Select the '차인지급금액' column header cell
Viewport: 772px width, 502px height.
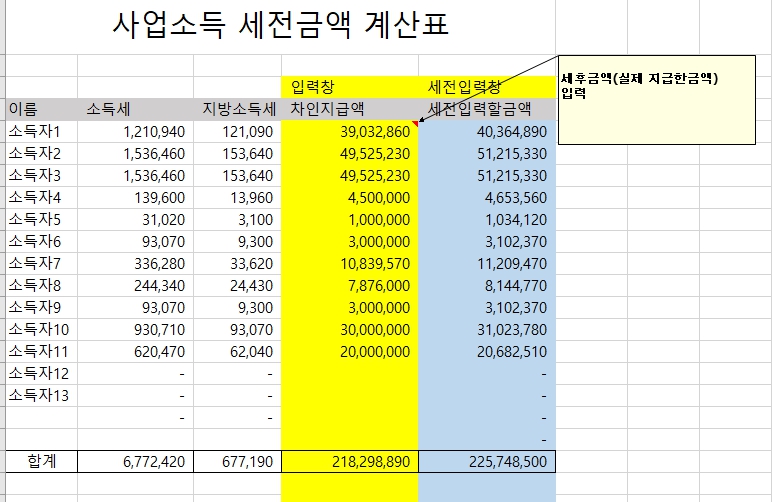pos(350,109)
